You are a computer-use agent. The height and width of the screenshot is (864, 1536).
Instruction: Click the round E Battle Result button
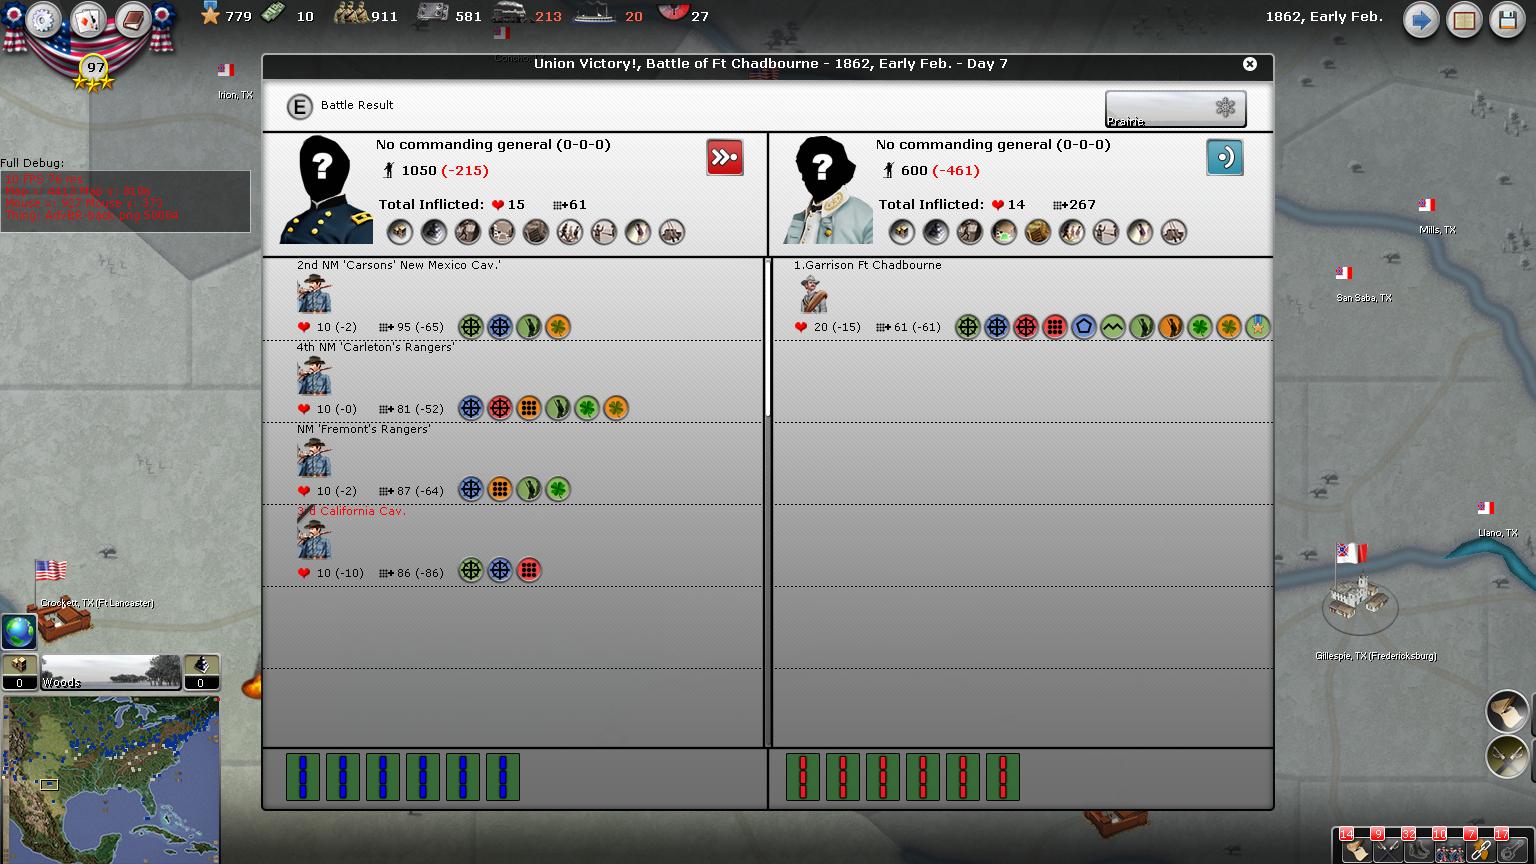click(x=299, y=106)
